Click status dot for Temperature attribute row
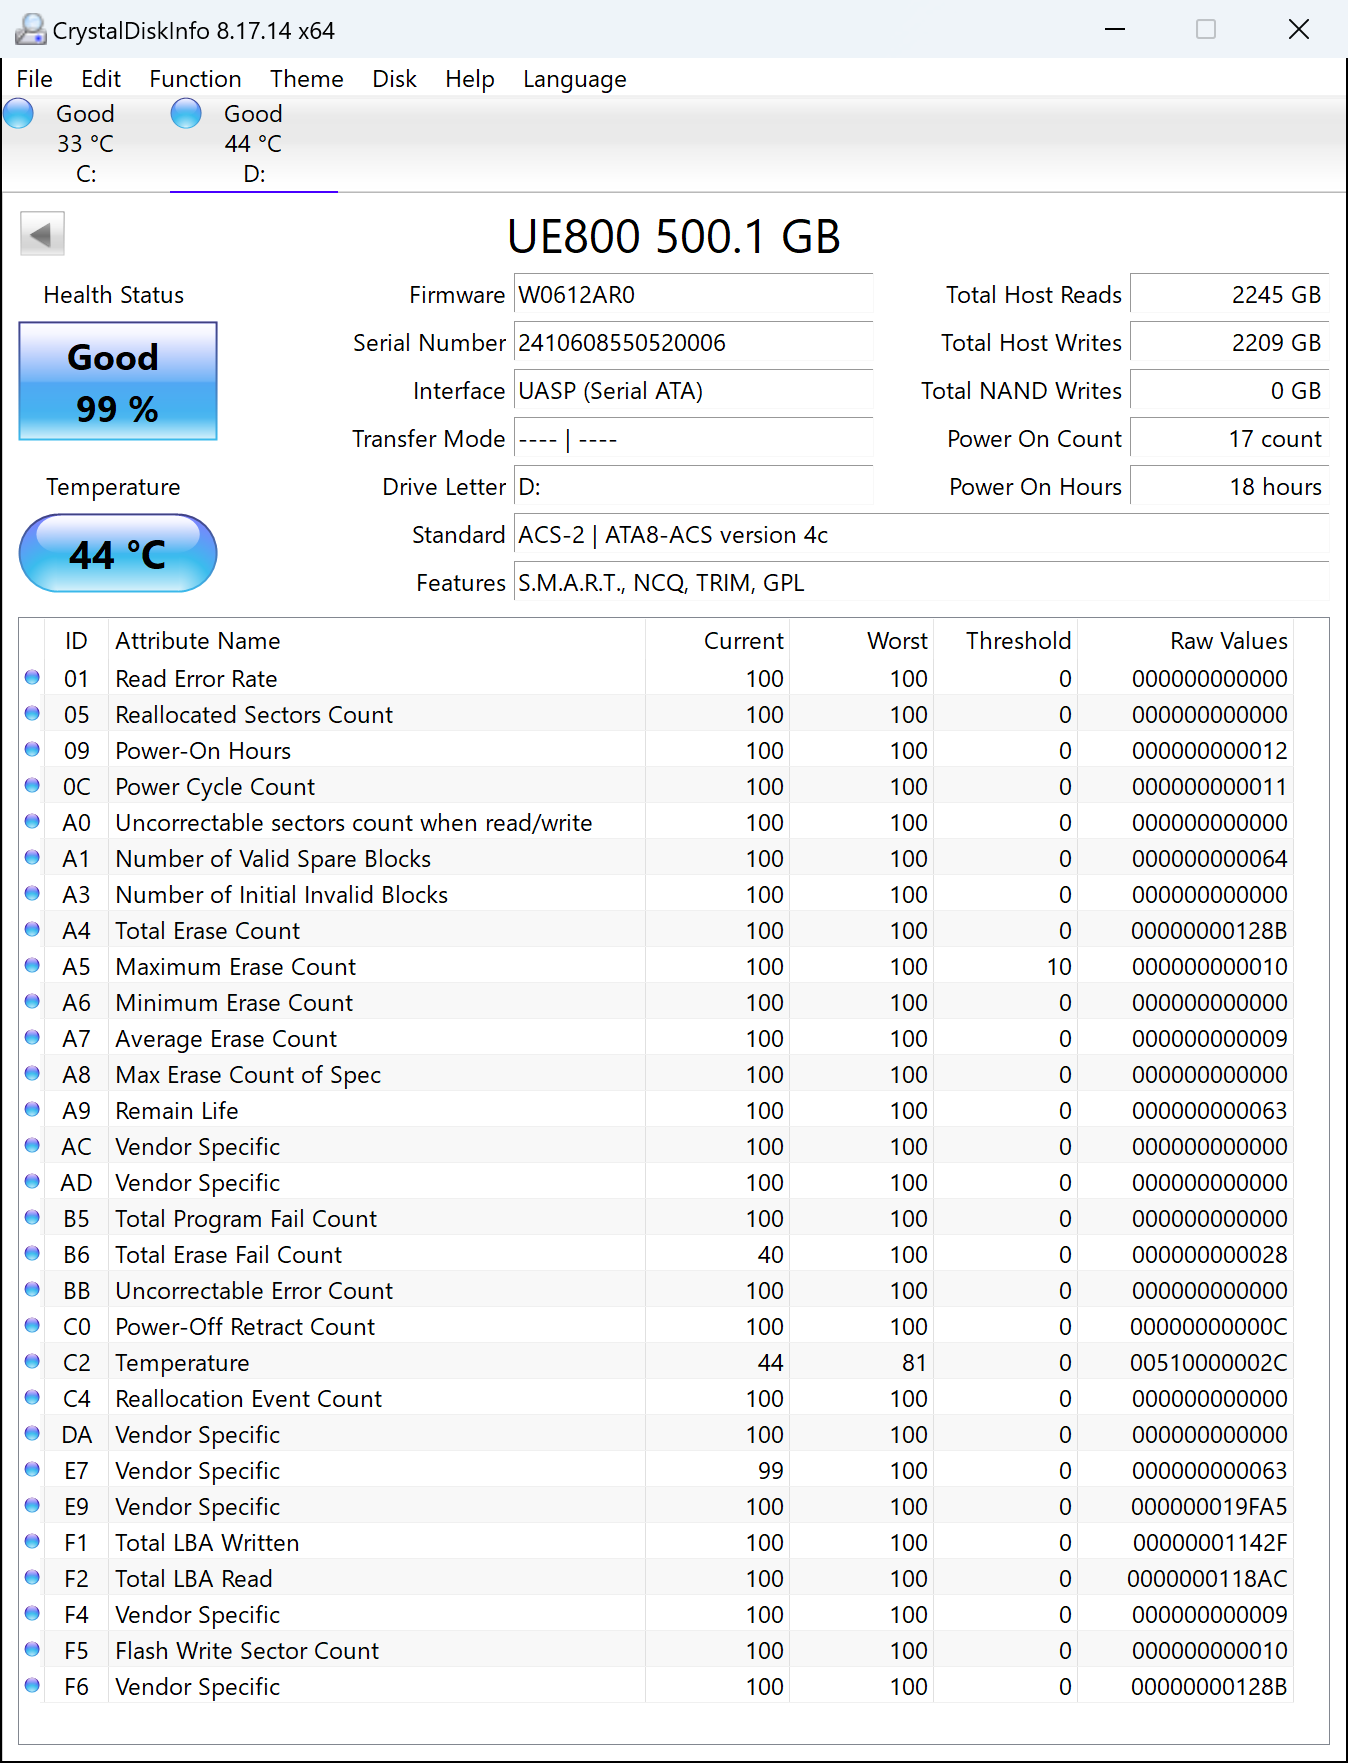 coord(32,1362)
